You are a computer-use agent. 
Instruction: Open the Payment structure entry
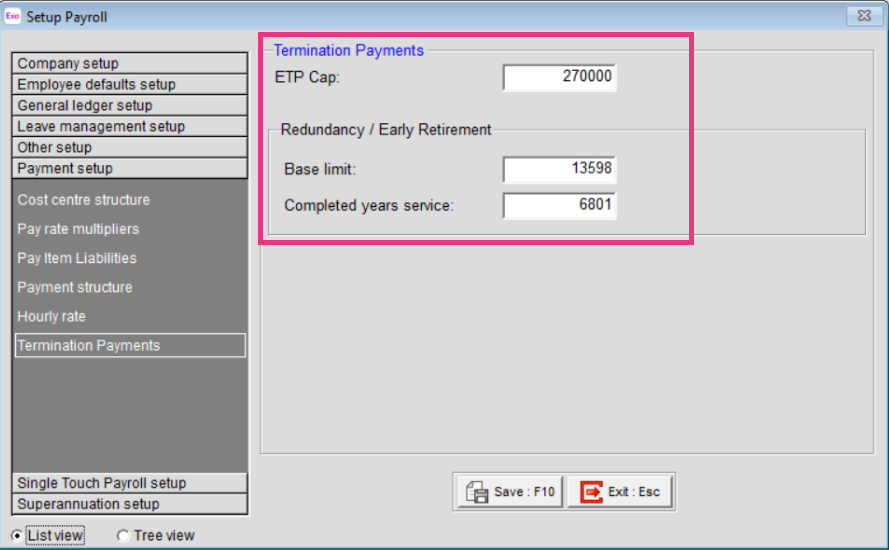pyautogui.click(x=75, y=287)
